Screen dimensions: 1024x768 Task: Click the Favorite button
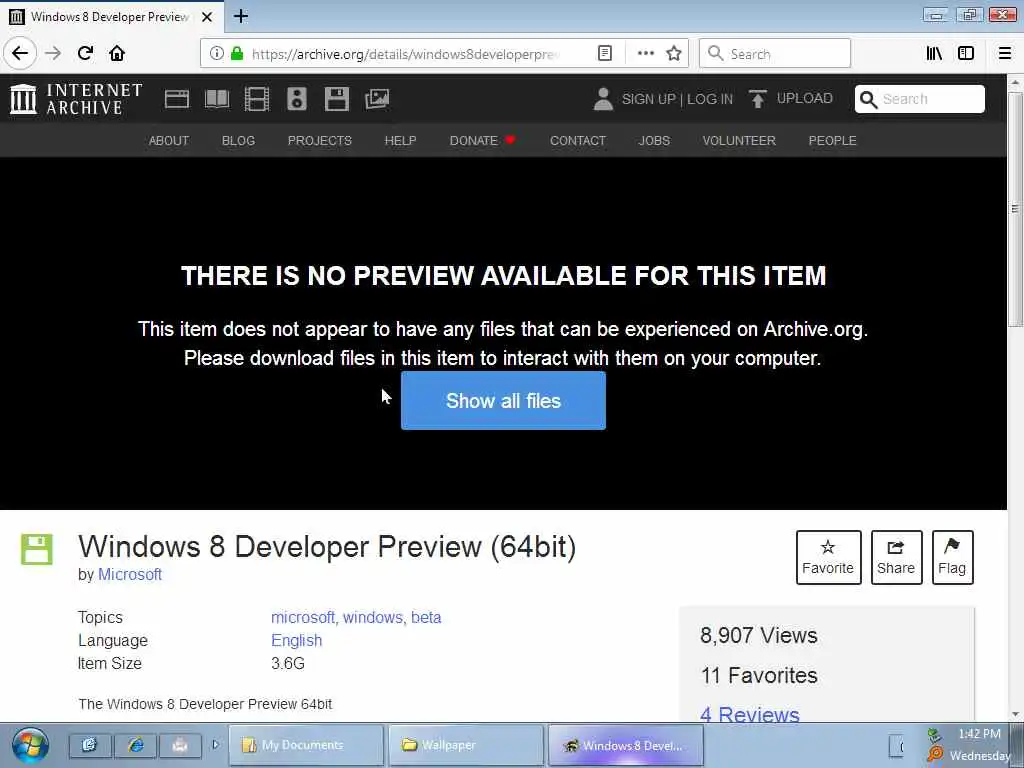point(828,557)
